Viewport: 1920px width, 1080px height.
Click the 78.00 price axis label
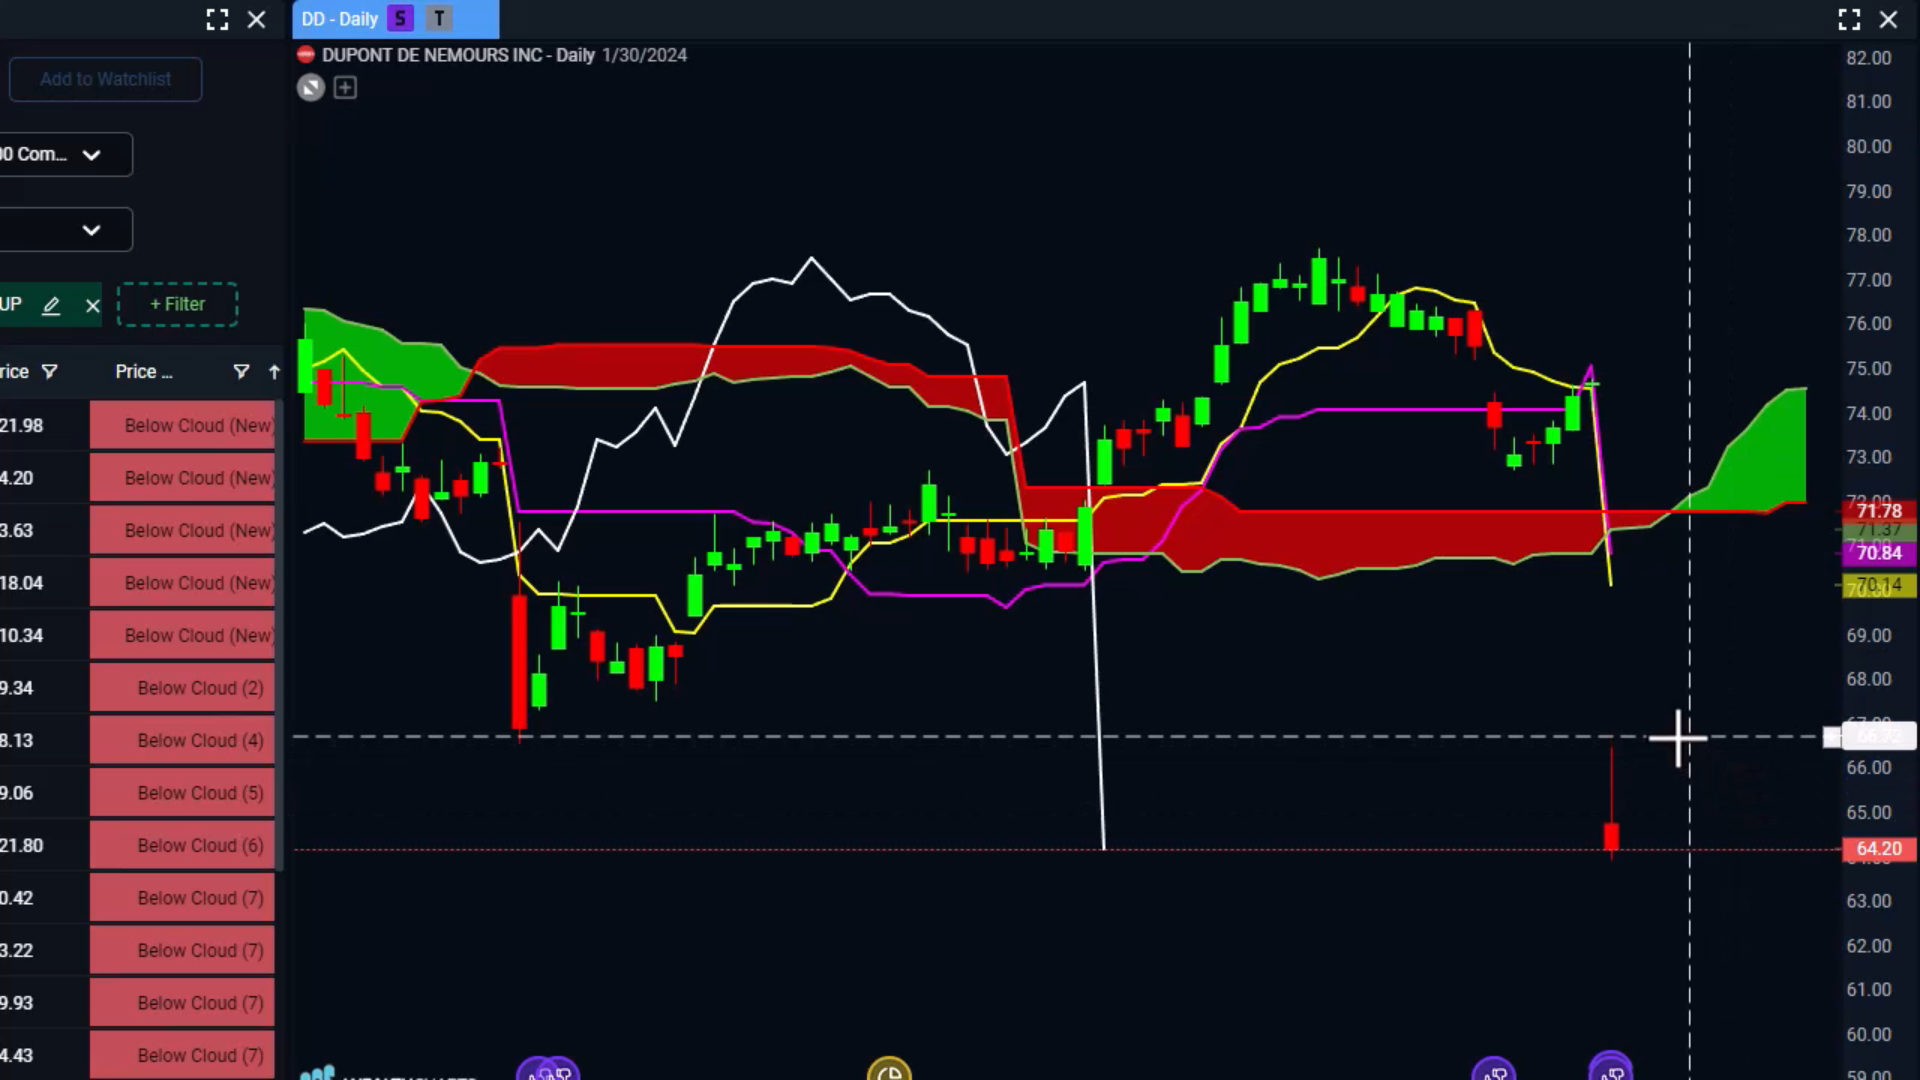(x=1868, y=235)
